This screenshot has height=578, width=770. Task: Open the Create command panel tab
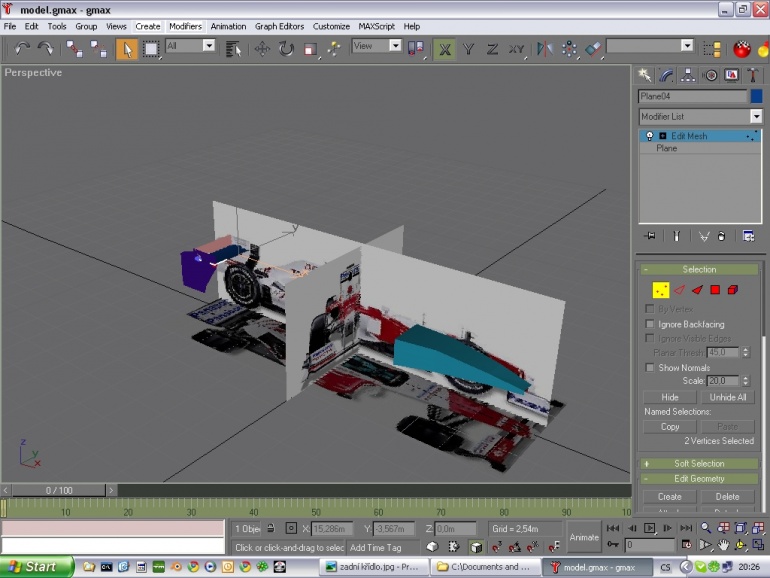point(644,75)
